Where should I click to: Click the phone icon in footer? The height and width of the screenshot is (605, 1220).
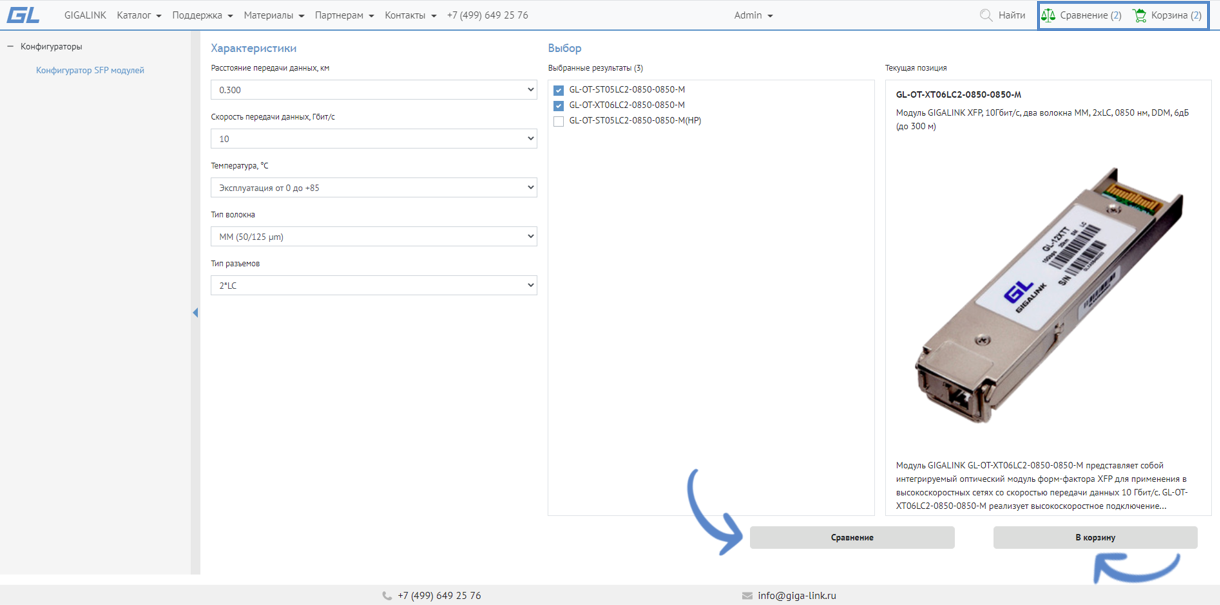(x=387, y=596)
